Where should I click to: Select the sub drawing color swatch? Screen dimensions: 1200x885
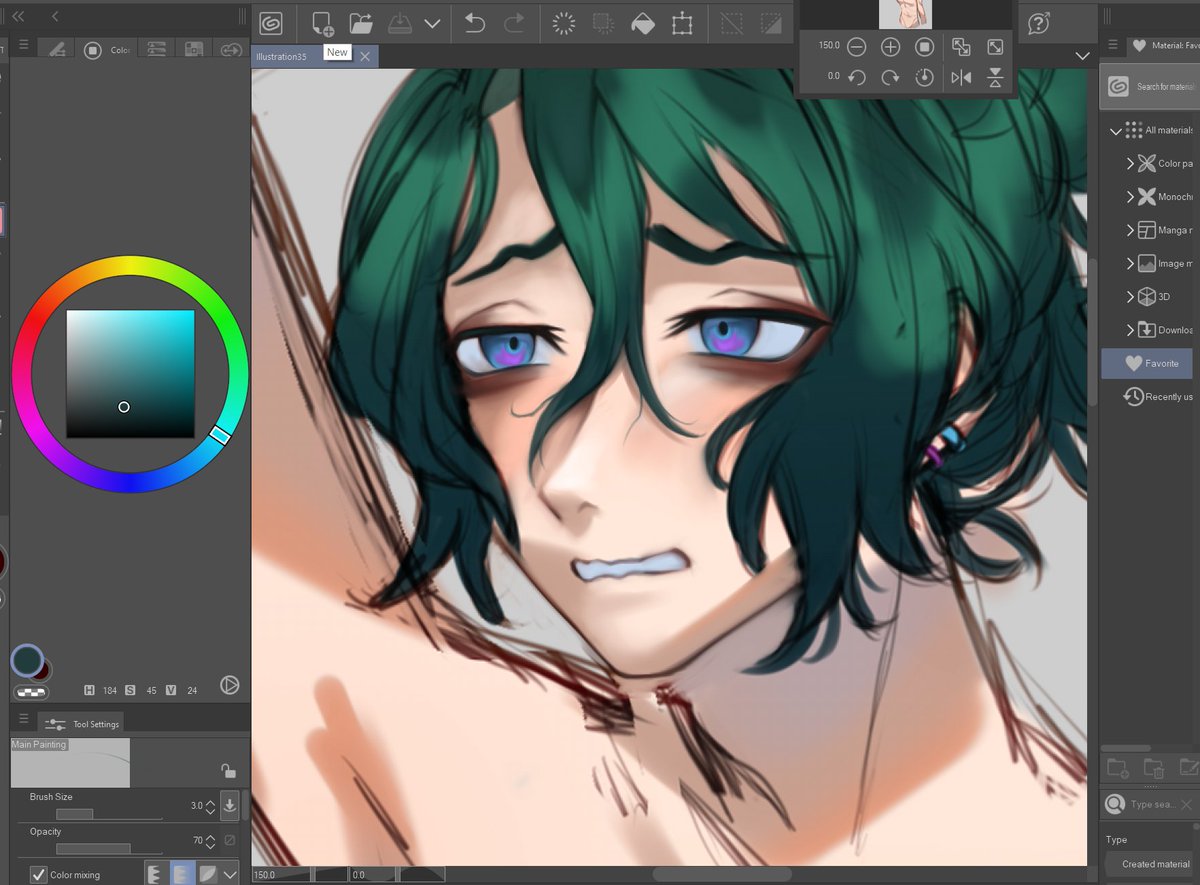(44, 671)
